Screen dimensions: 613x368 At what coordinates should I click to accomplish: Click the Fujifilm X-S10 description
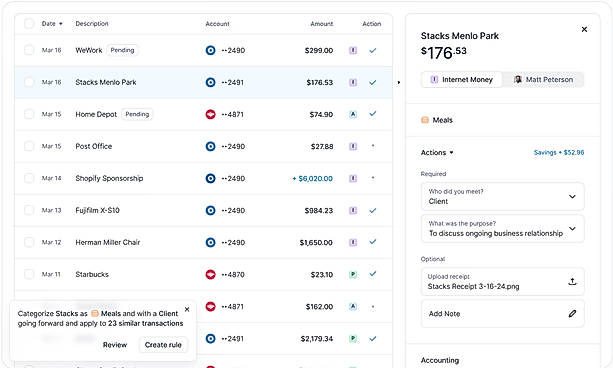coord(97,210)
